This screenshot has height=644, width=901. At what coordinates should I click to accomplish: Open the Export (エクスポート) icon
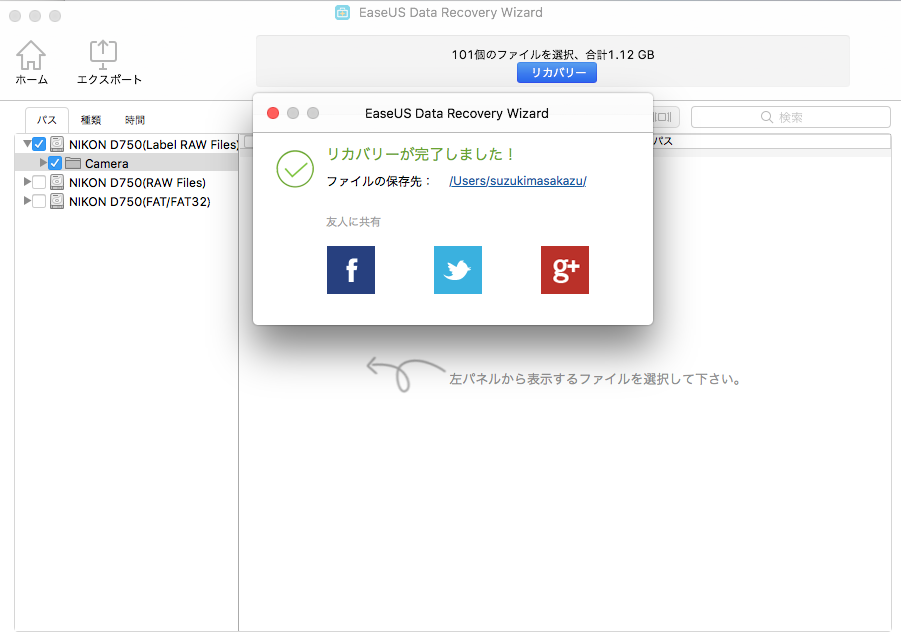click(103, 55)
